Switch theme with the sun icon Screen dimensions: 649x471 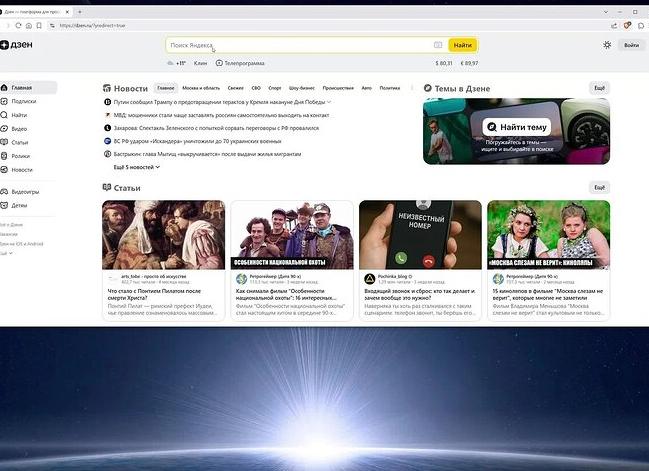(x=607, y=45)
